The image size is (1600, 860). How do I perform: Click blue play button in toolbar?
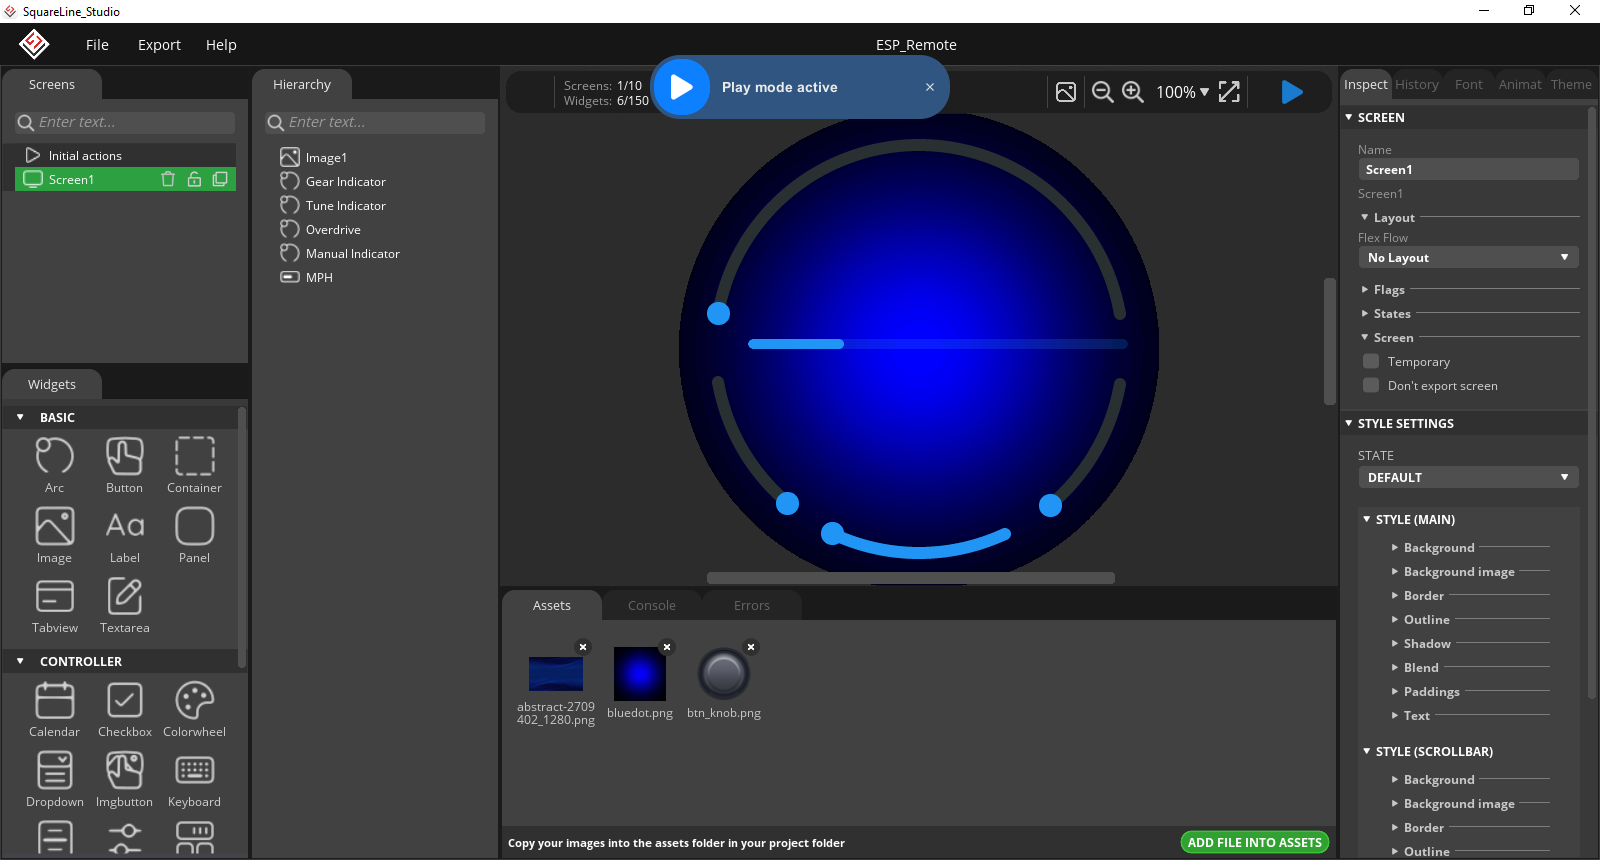[x=1292, y=92]
